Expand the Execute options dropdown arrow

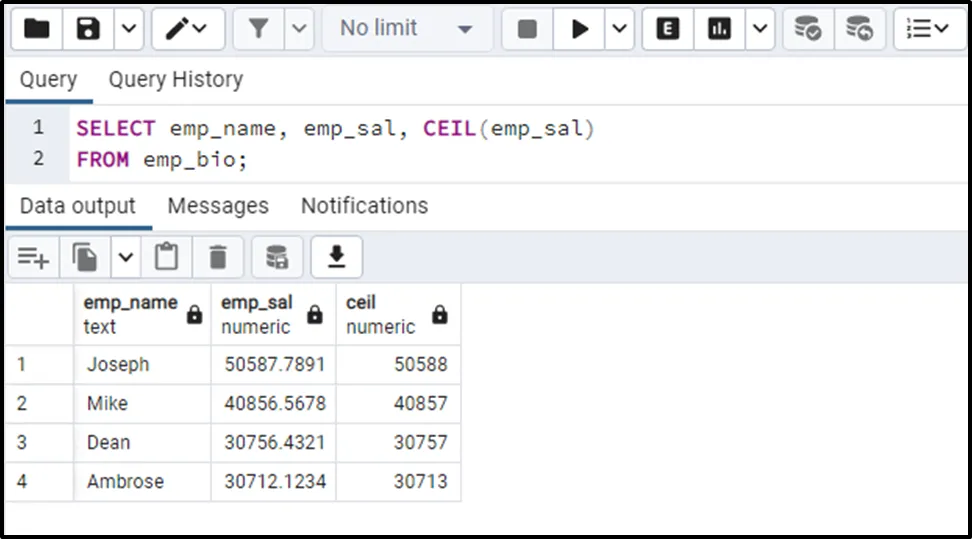tap(619, 29)
